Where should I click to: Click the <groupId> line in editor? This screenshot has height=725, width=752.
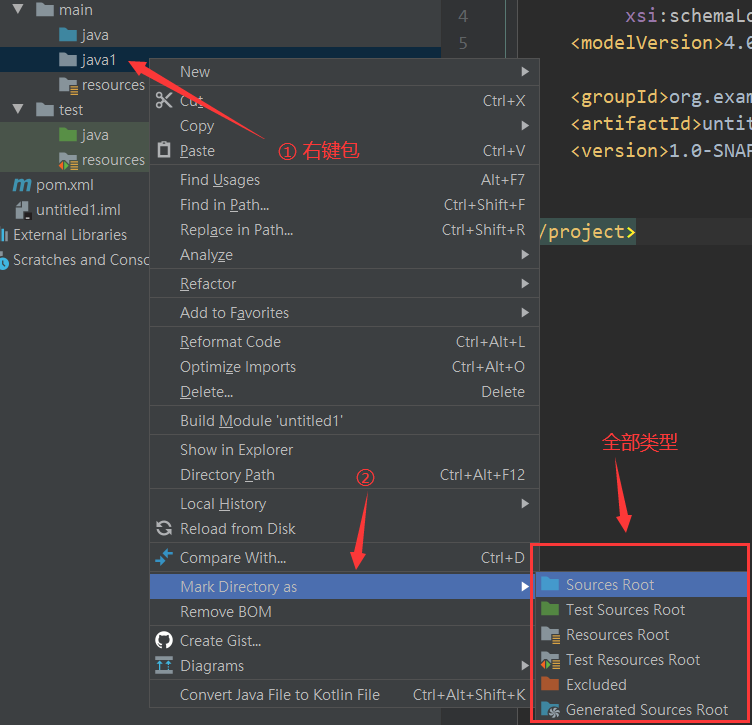pos(661,97)
